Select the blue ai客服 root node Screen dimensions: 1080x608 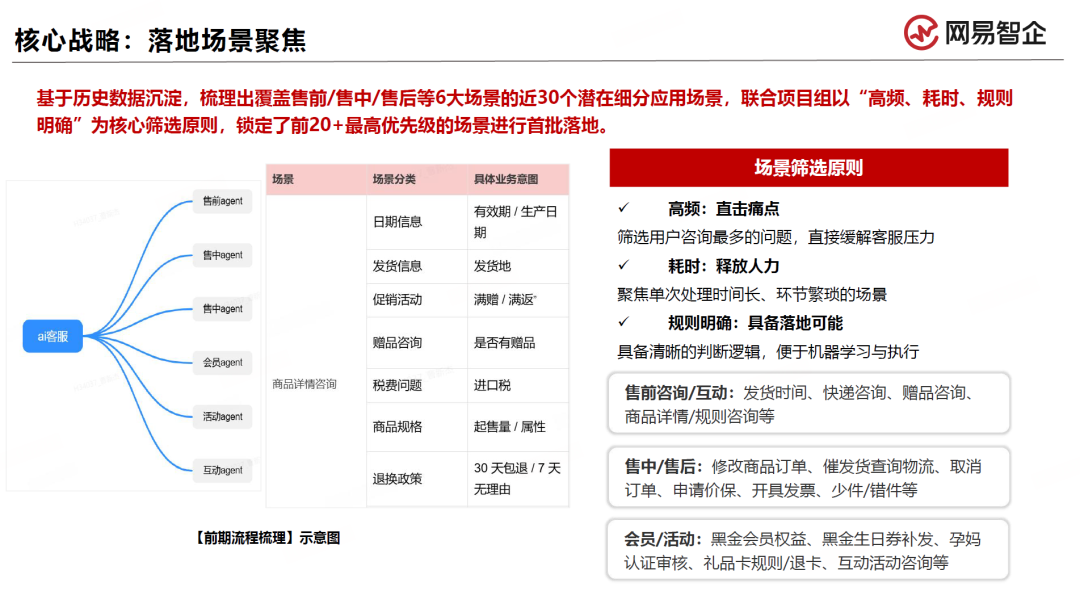(x=53, y=337)
